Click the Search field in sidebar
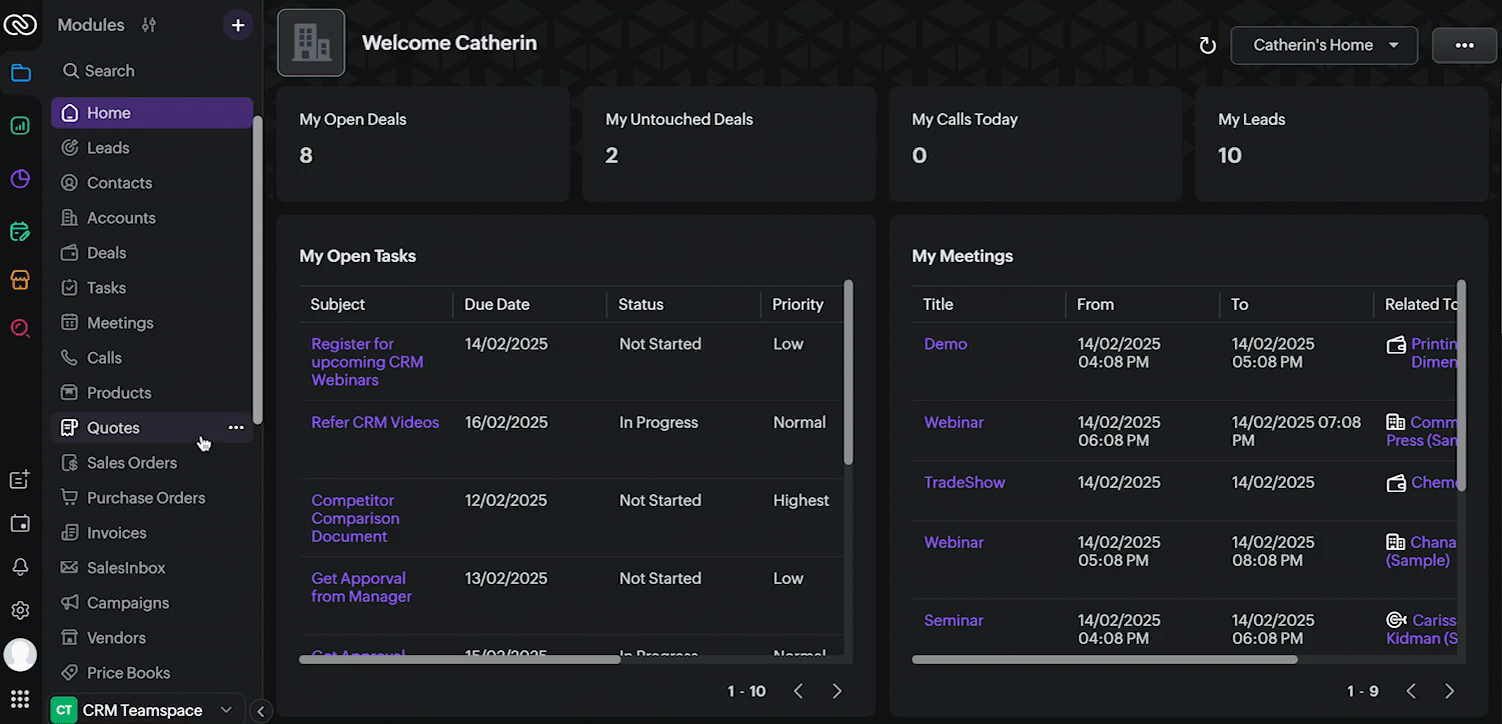The width and height of the screenshot is (1502, 724). tap(109, 71)
